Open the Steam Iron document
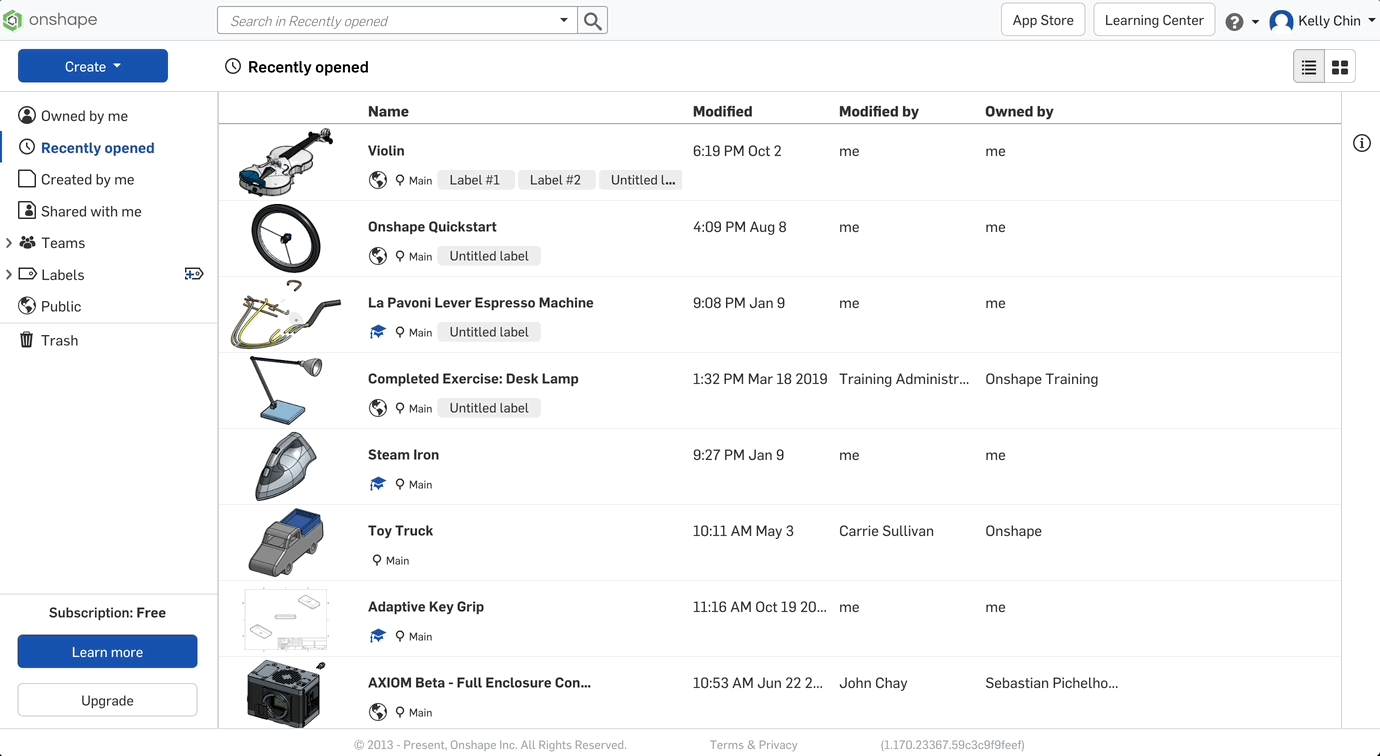 tap(403, 455)
